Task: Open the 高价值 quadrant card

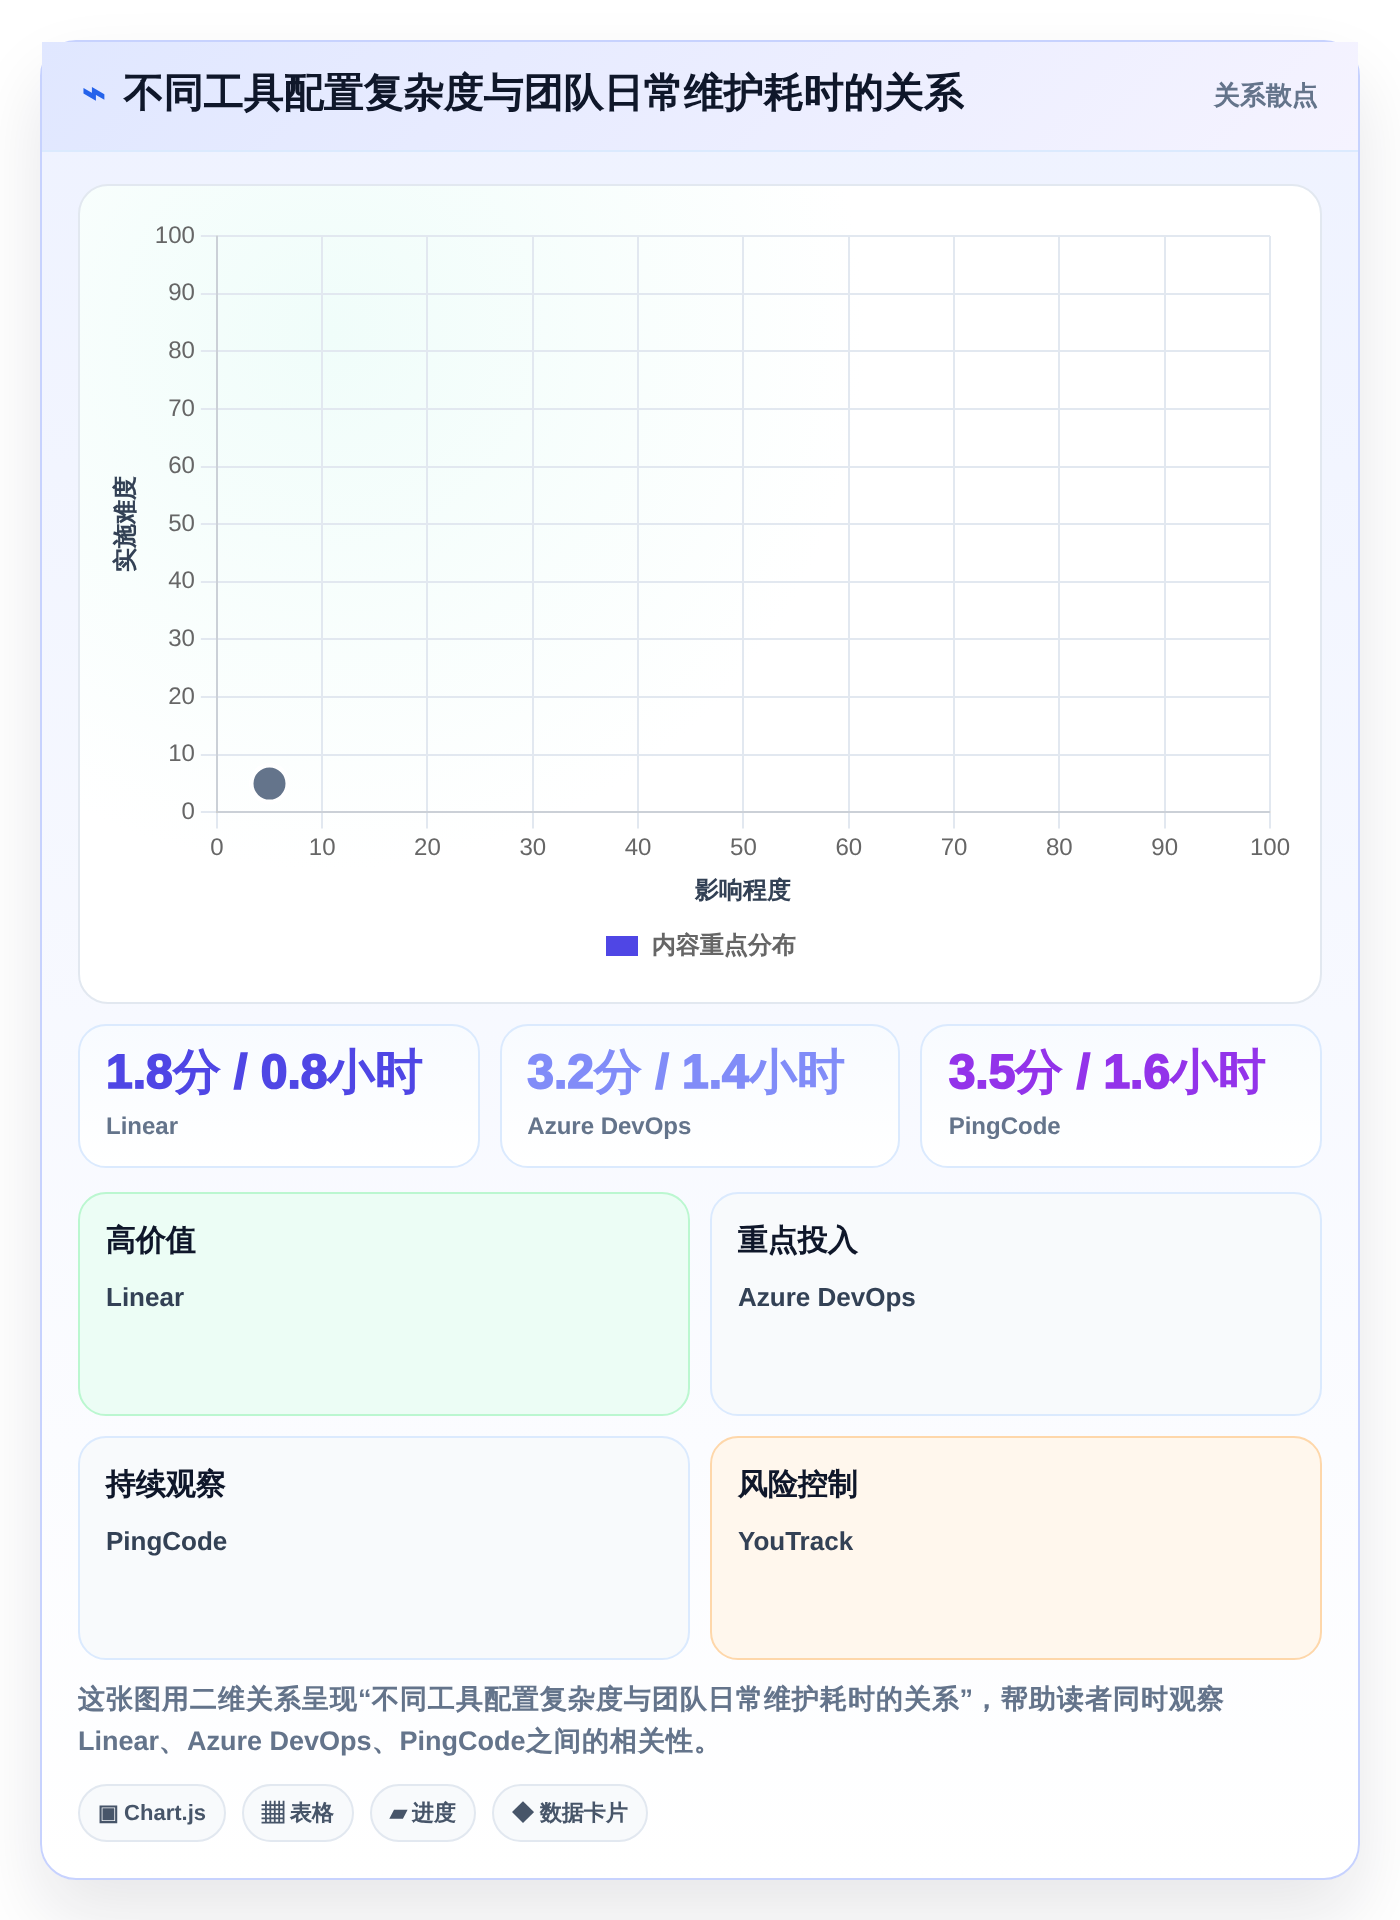Action: coord(384,1304)
